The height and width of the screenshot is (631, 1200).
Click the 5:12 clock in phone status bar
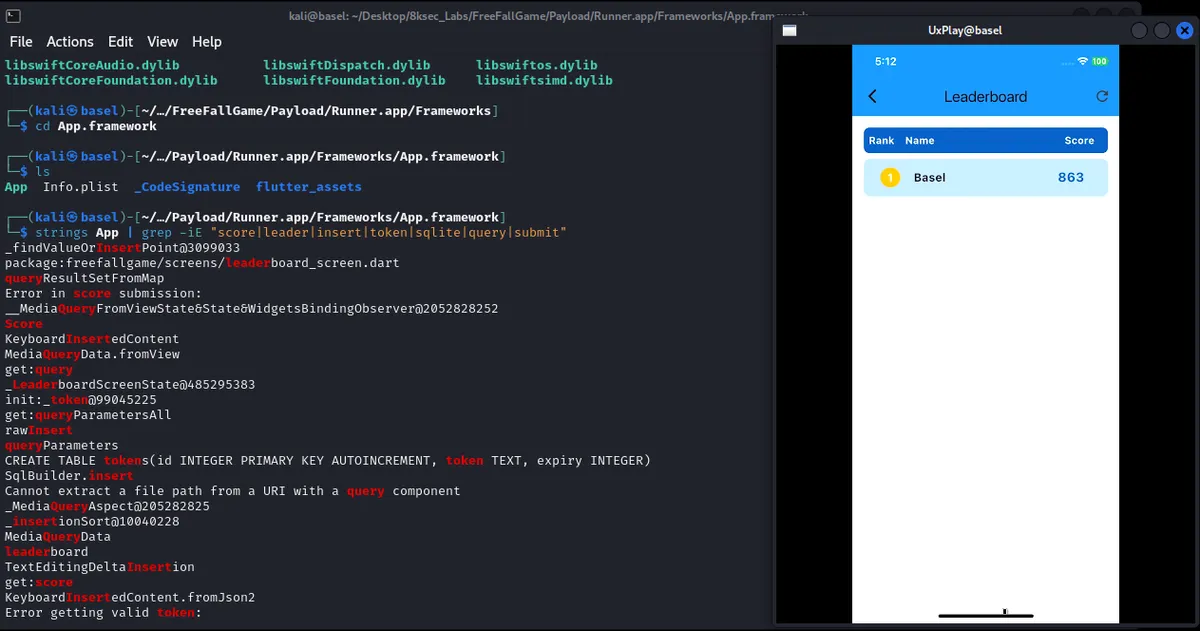point(885,61)
